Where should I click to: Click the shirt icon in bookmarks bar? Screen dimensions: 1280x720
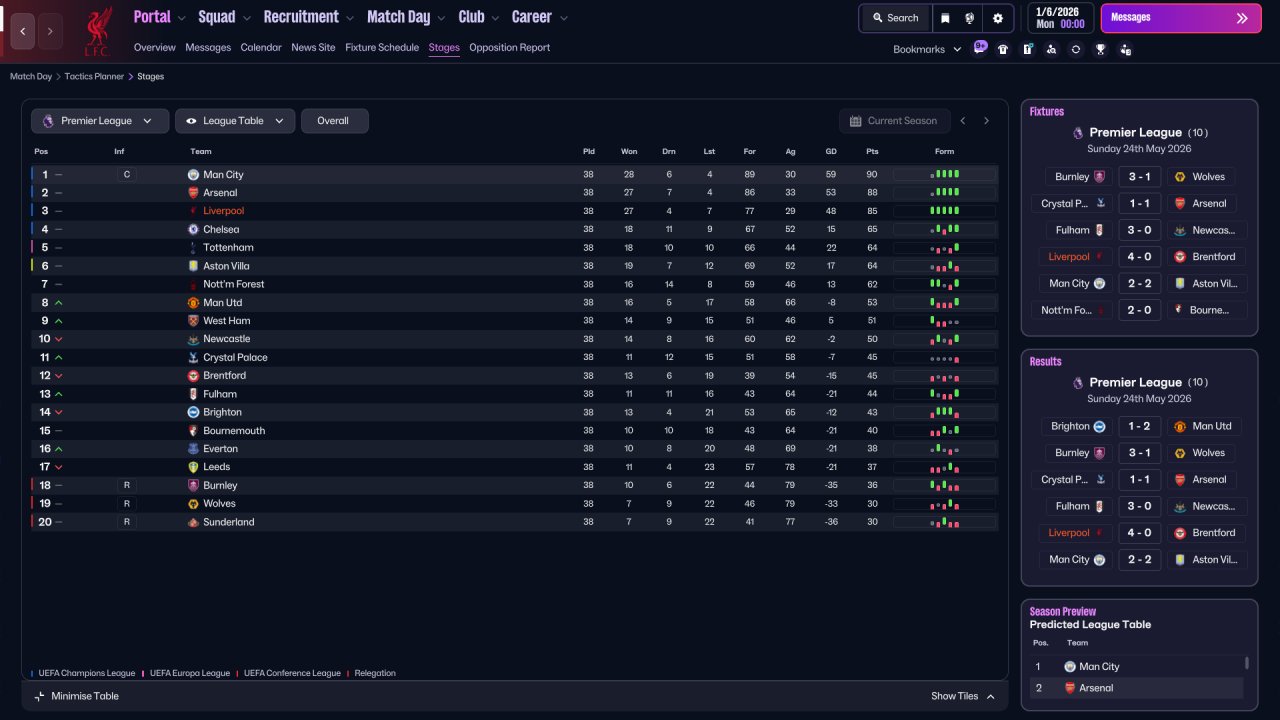1003,49
